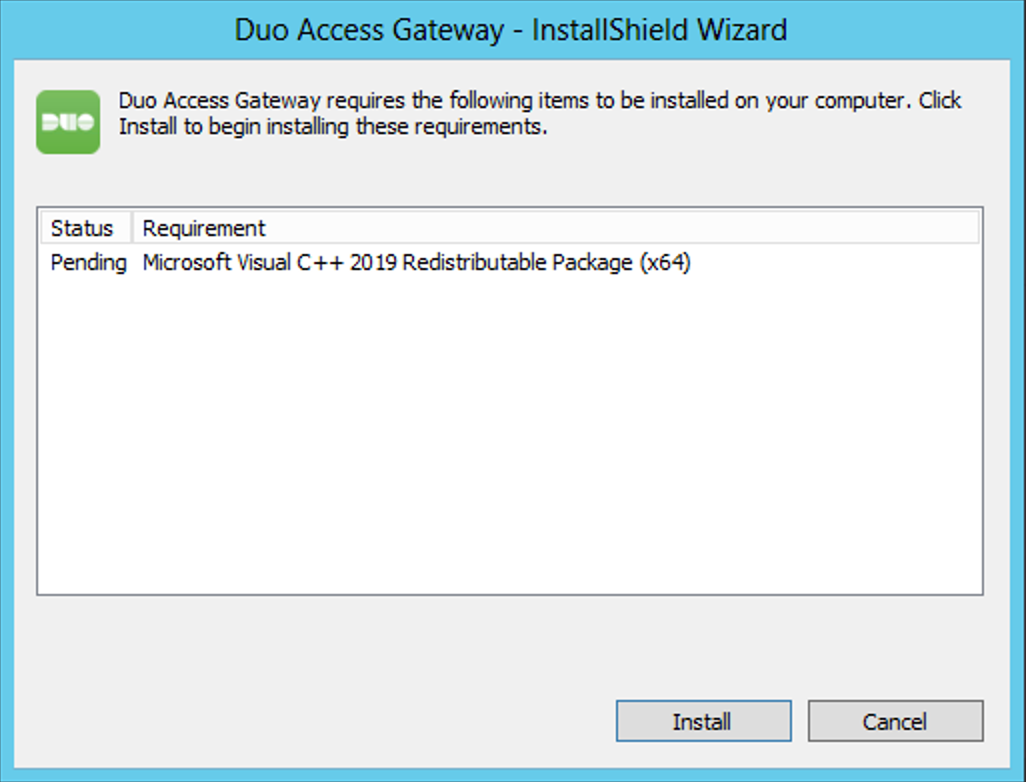Click the divider between Status and Requirement columns

point(131,228)
